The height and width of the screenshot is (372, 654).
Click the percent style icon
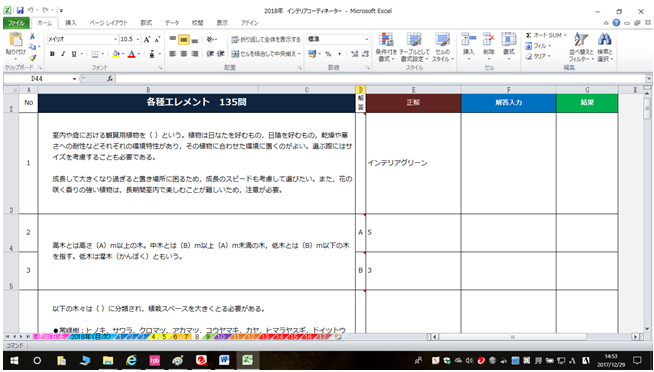tap(328, 54)
